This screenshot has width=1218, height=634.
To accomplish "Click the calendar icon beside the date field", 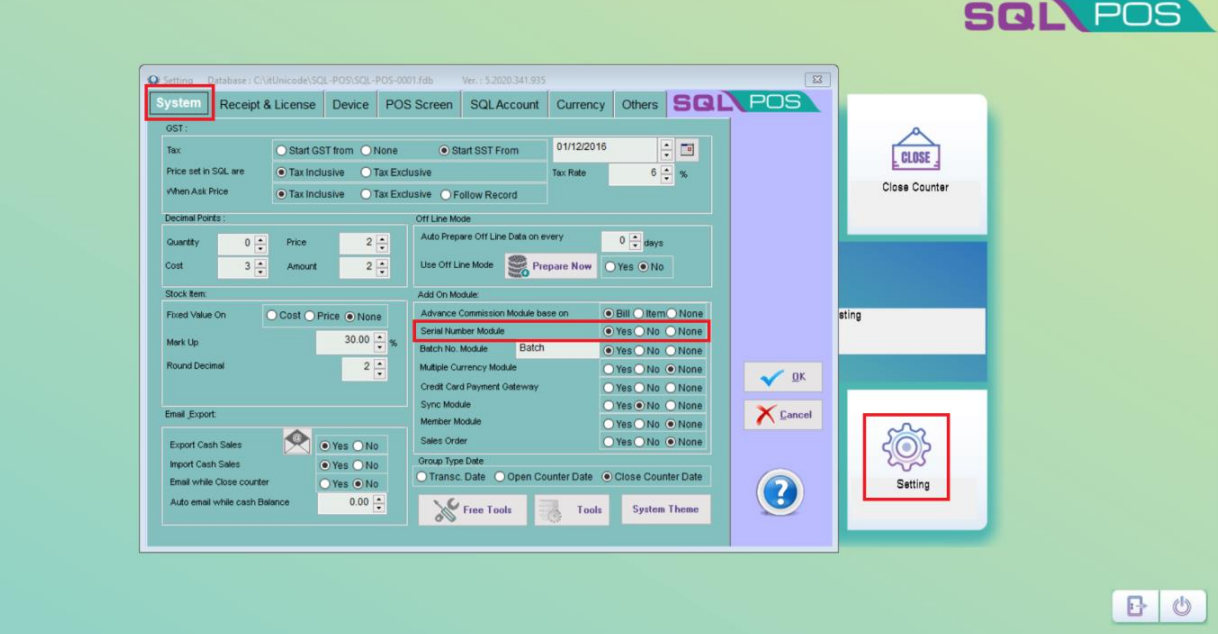I will pyautogui.click(x=687, y=150).
